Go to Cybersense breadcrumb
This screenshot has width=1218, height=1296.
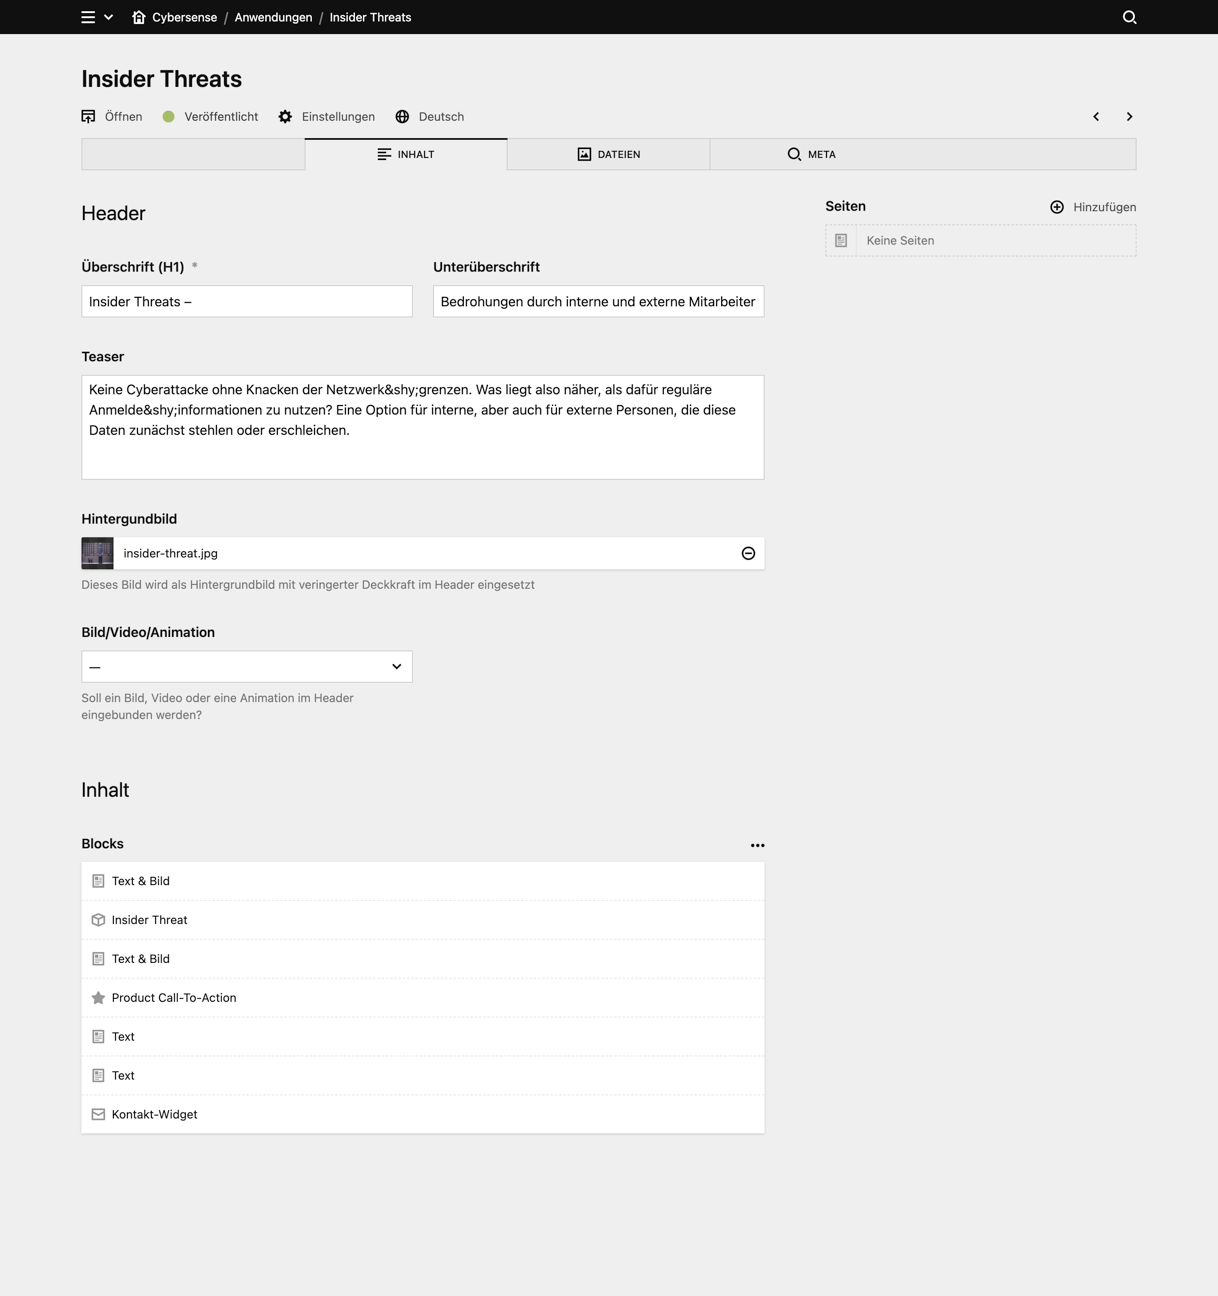tap(184, 17)
